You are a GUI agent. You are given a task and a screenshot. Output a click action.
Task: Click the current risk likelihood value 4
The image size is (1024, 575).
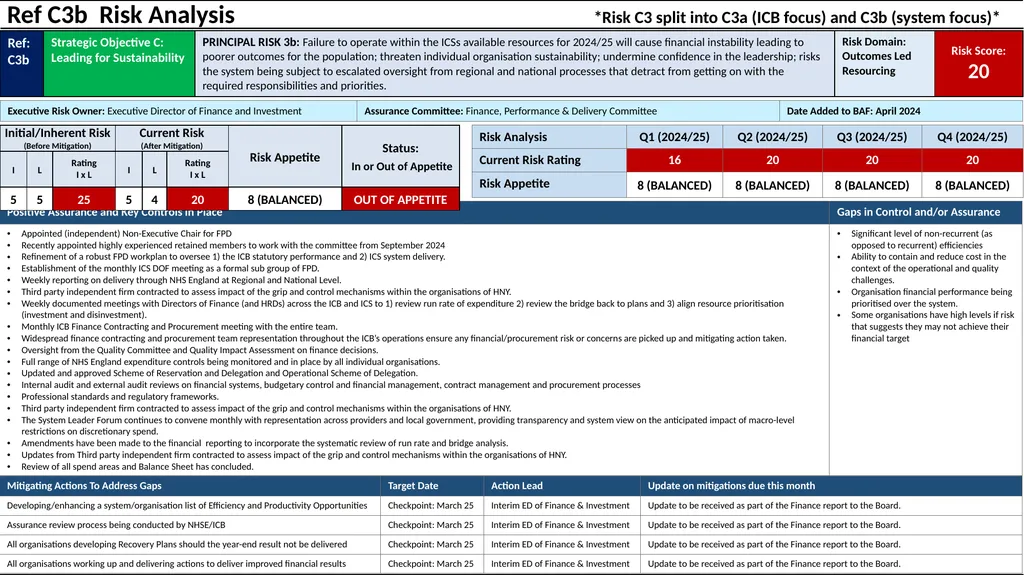pos(154,199)
